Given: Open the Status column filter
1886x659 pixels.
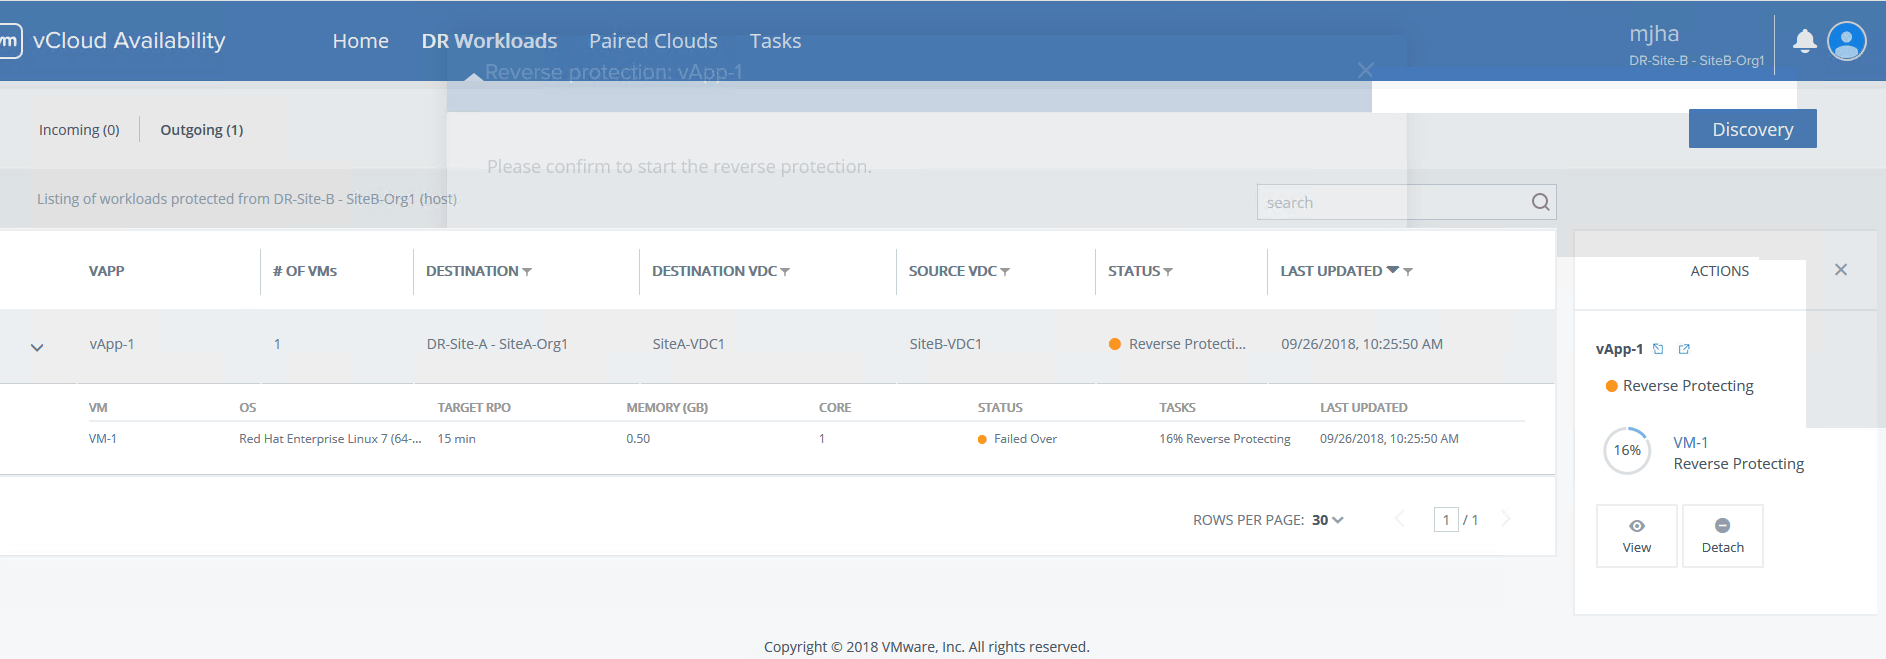Looking at the screenshot, I should pyautogui.click(x=1168, y=272).
